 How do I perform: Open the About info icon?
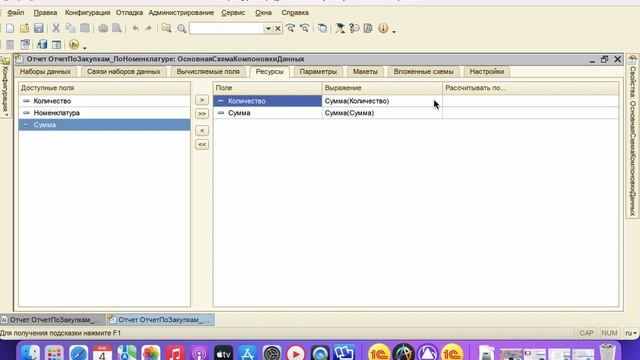[383, 28]
